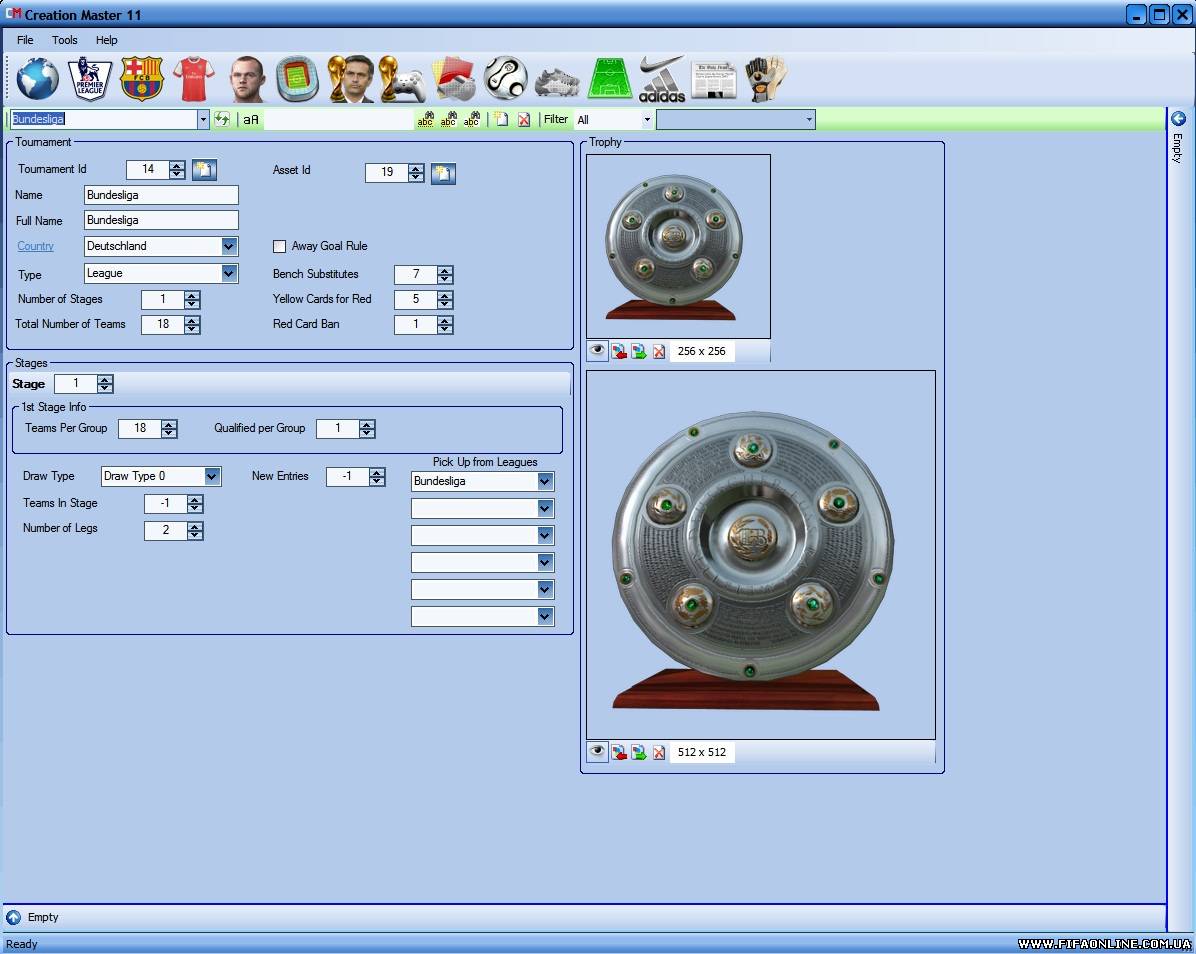The width and height of the screenshot is (1196, 954).
Task: Open the Bundesliga tournament selector dropdown
Action: pos(203,120)
